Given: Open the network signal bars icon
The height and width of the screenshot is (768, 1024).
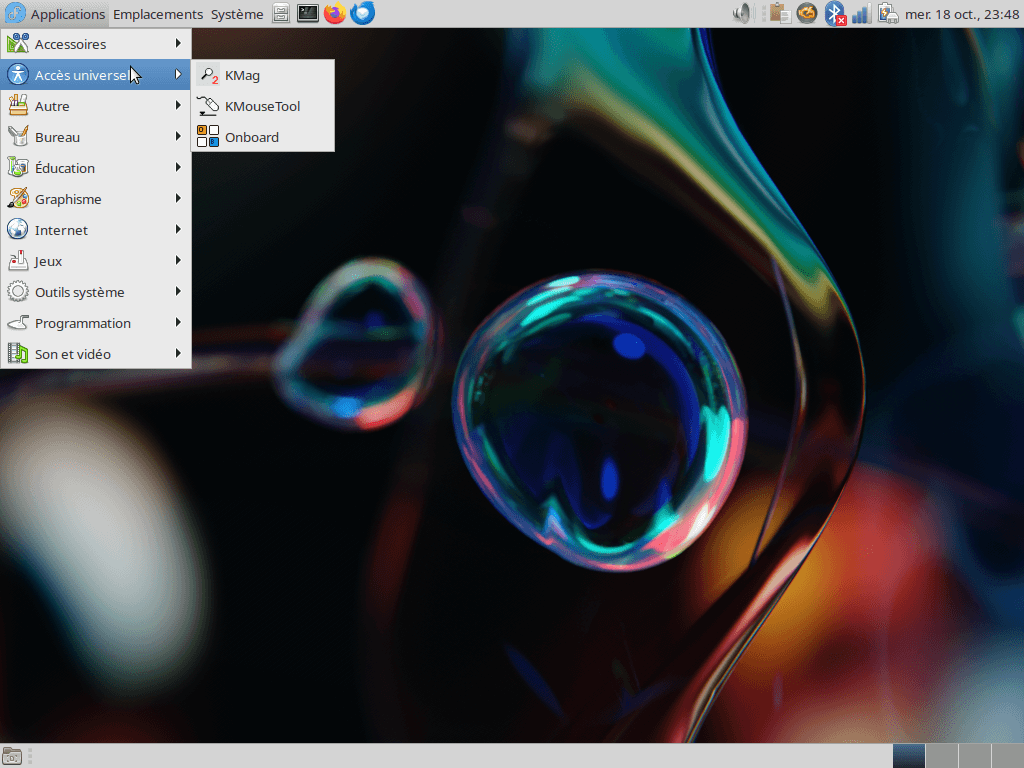Looking at the screenshot, I should [861, 14].
